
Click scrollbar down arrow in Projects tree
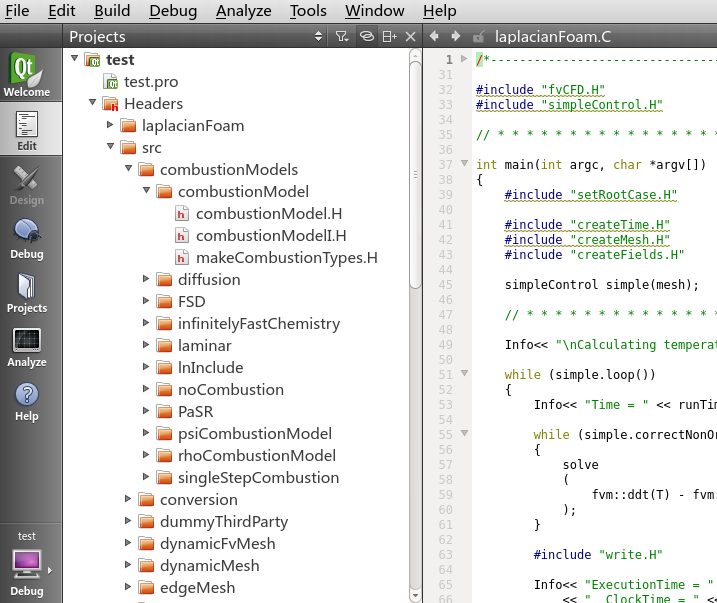[x=415, y=596]
